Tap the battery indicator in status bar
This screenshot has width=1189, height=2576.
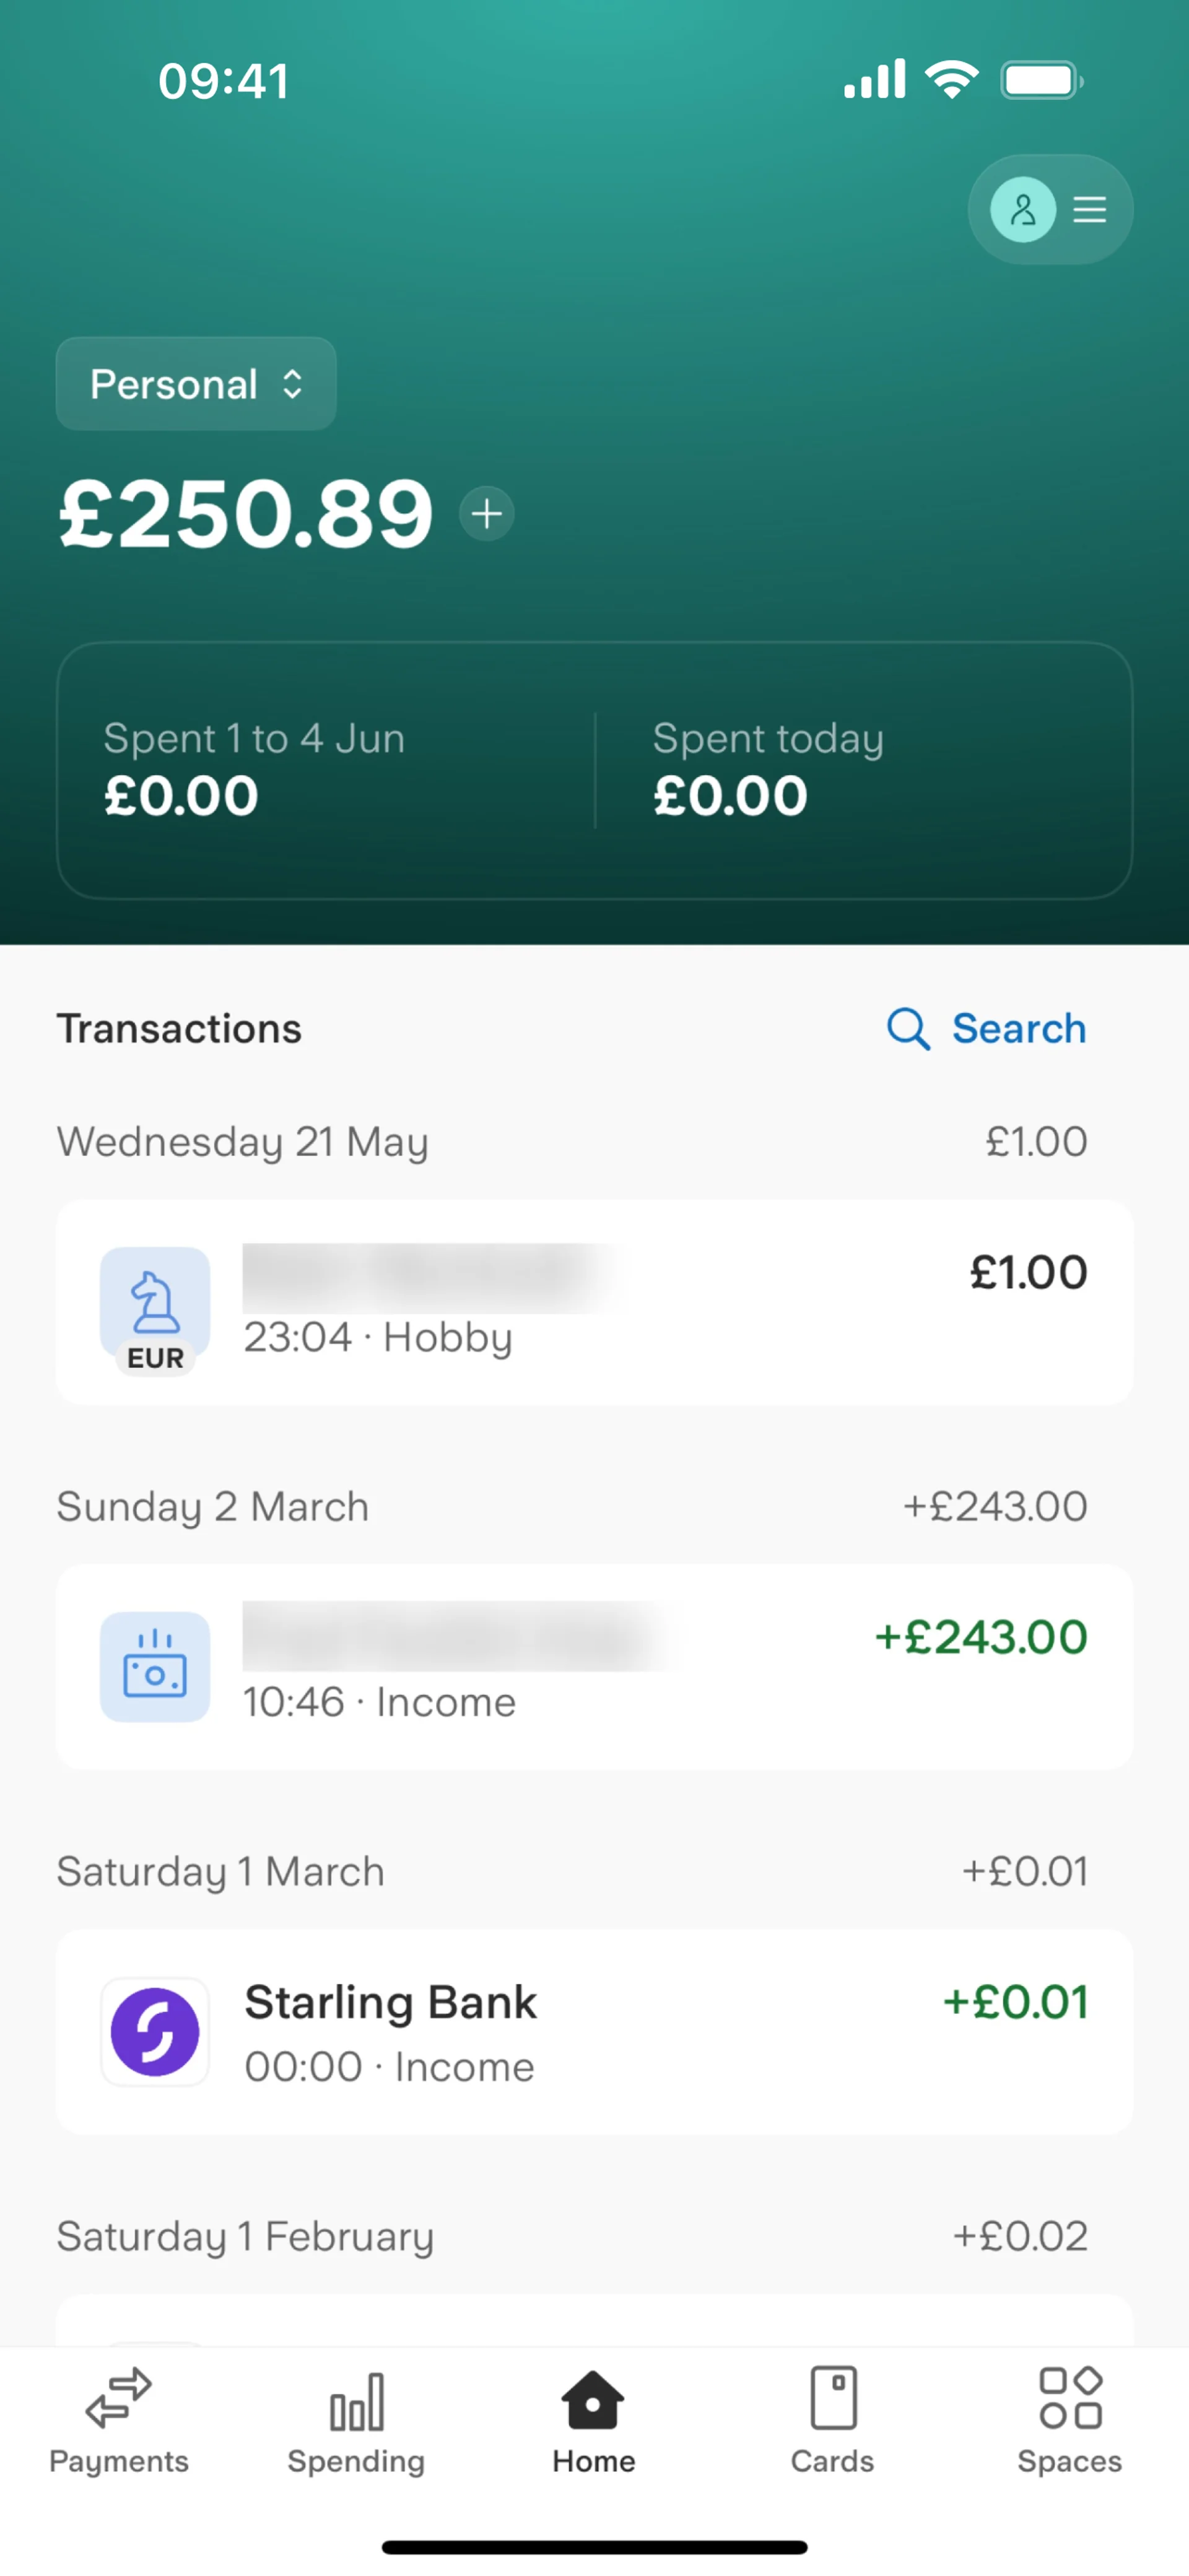click(x=1042, y=80)
